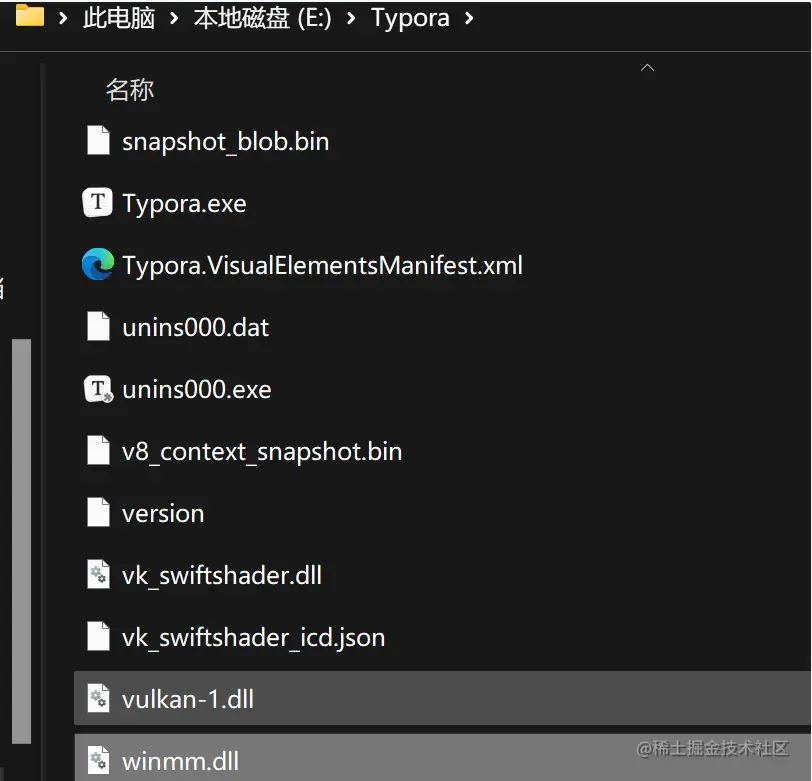Viewport: 812px width, 781px height.
Task: Click the winmm.dll gear icon
Action: click(98, 760)
